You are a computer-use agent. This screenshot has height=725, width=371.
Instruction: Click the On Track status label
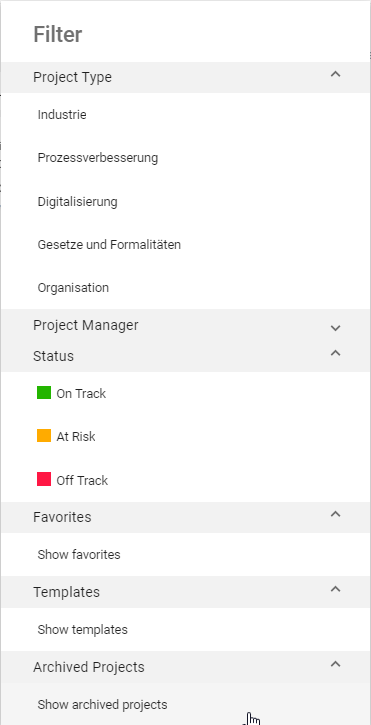click(x=81, y=393)
